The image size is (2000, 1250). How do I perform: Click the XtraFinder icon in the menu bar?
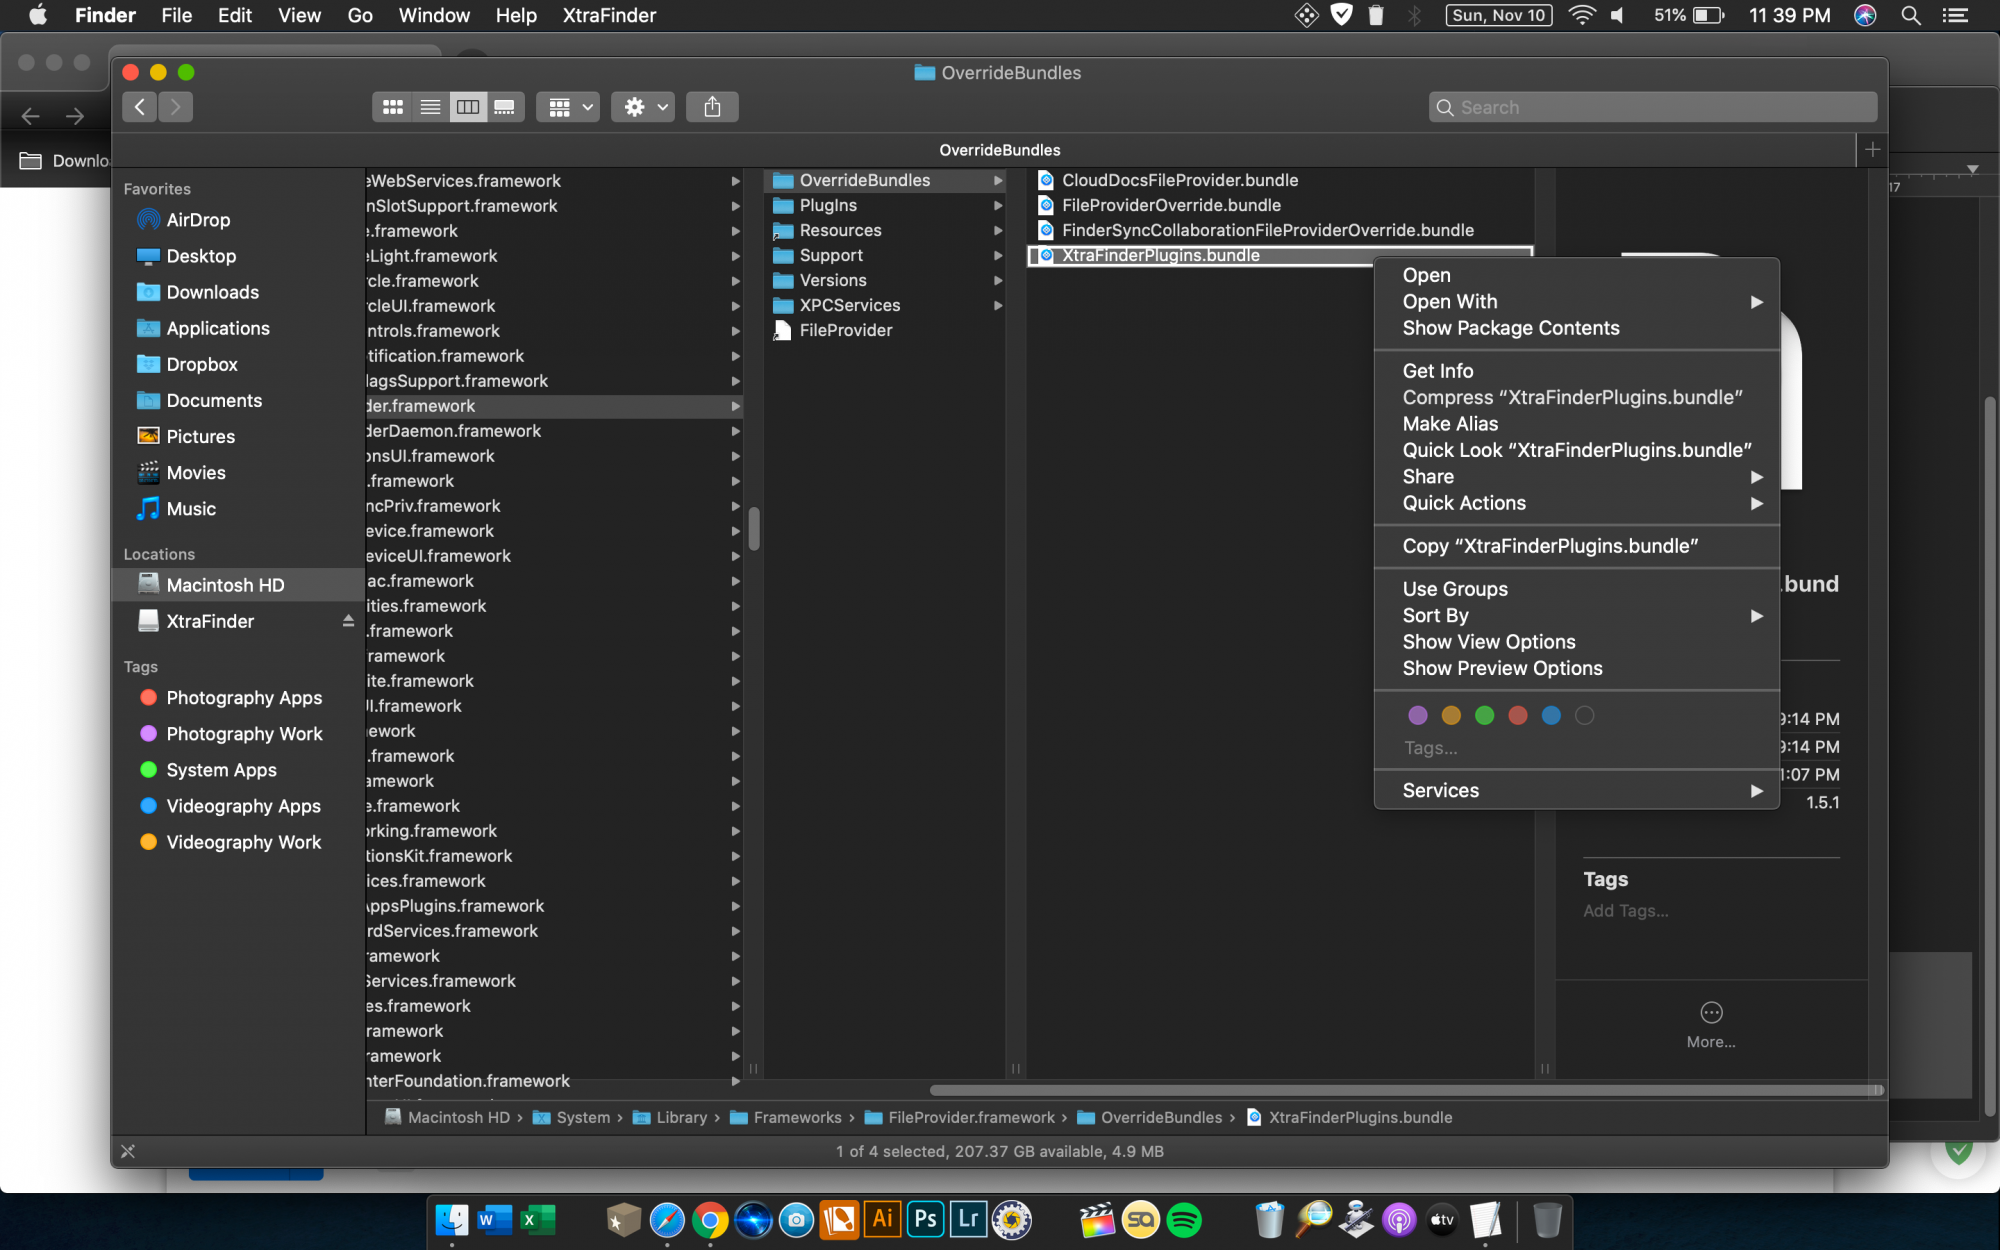(1306, 16)
